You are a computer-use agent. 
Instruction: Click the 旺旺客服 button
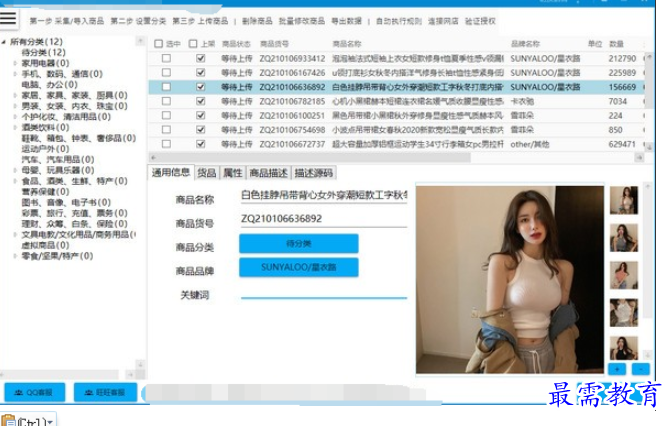pyautogui.click(x=105, y=392)
